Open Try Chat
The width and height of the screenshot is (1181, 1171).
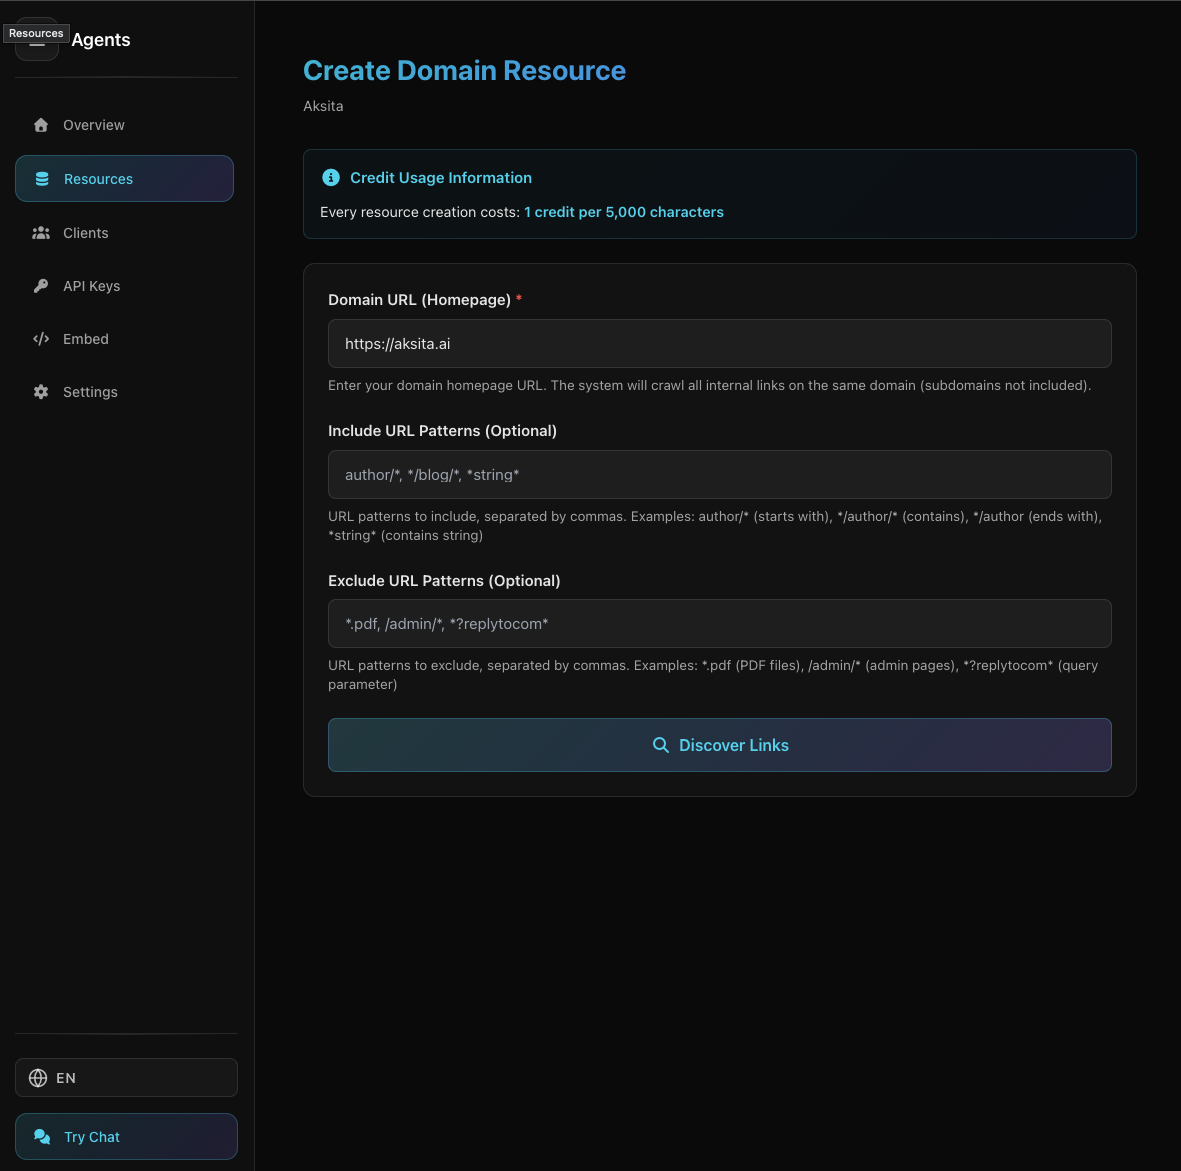[x=126, y=1136]
